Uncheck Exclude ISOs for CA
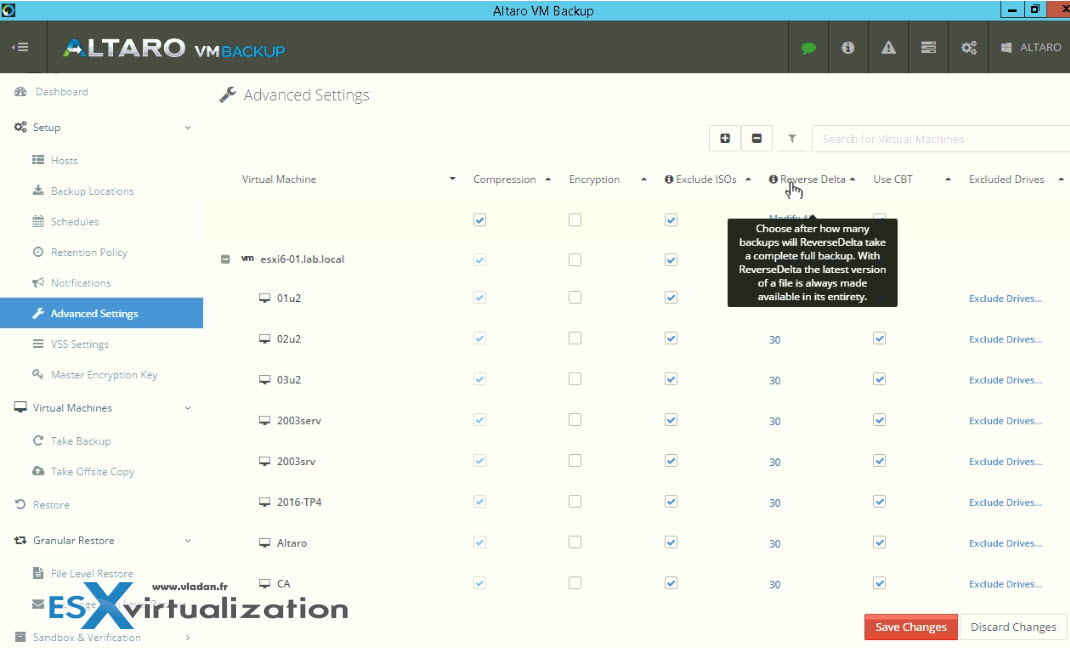The image size is (1070, 648). (671, 583)
